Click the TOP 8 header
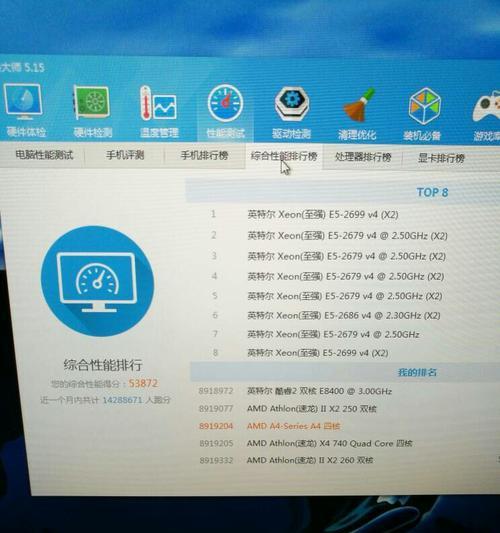Viewport: 500px width, 533px height. (432, 192)
